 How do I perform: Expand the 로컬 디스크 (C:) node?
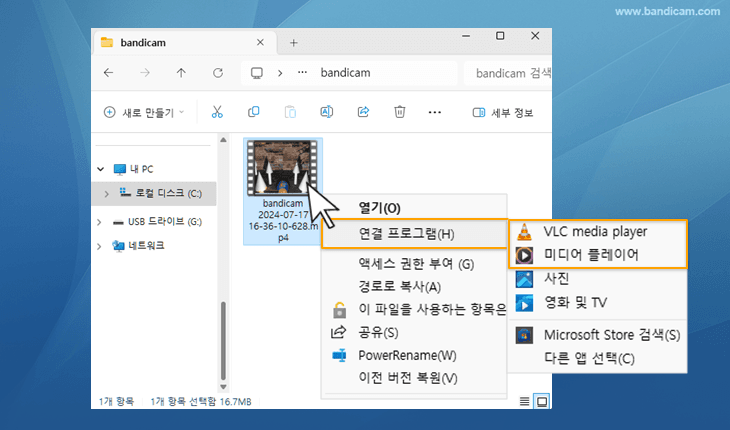tap(107, 194)
